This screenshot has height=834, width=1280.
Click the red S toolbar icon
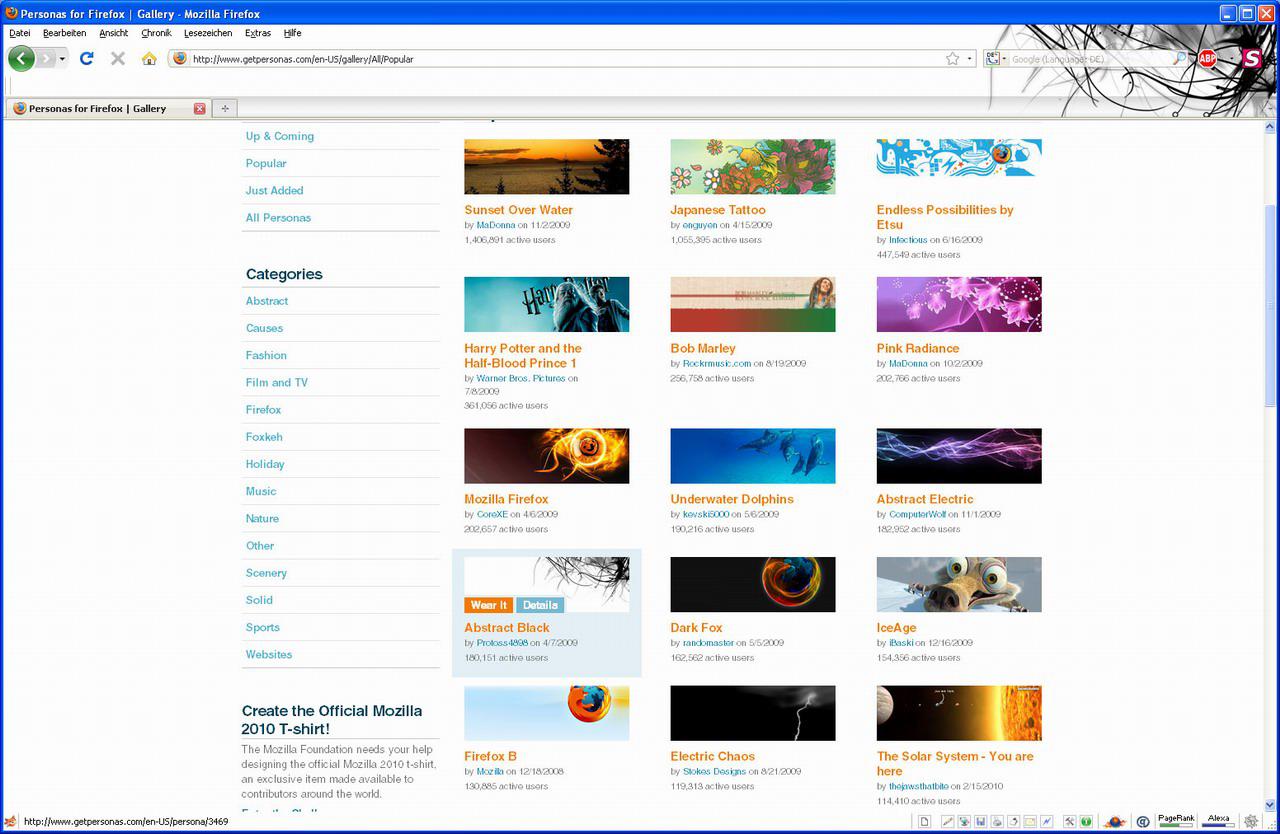click(x=1251, y=59)
